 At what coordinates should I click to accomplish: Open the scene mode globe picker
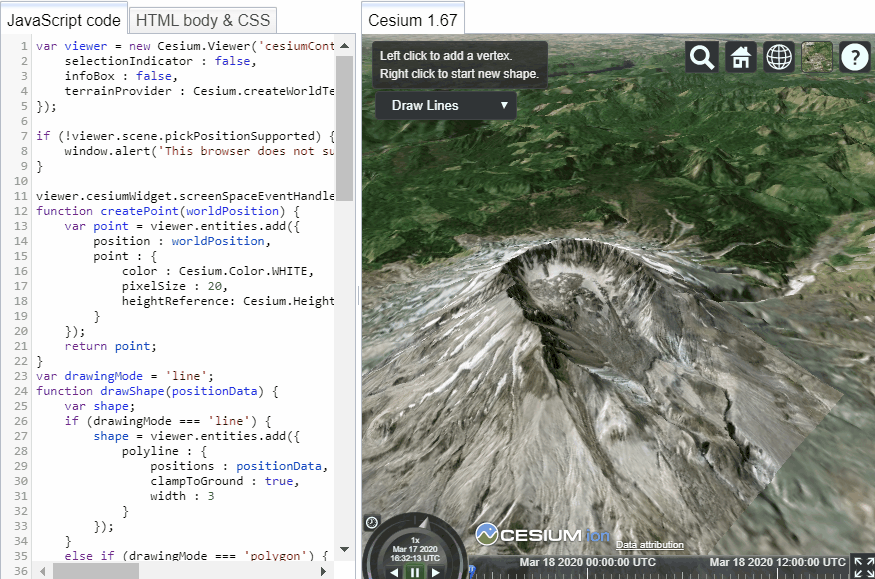[x=778, y=57]
